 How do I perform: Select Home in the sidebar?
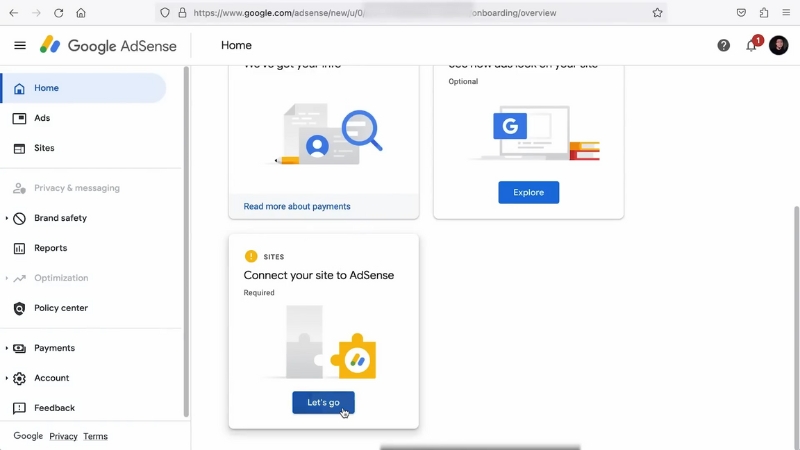click(83, 88)
